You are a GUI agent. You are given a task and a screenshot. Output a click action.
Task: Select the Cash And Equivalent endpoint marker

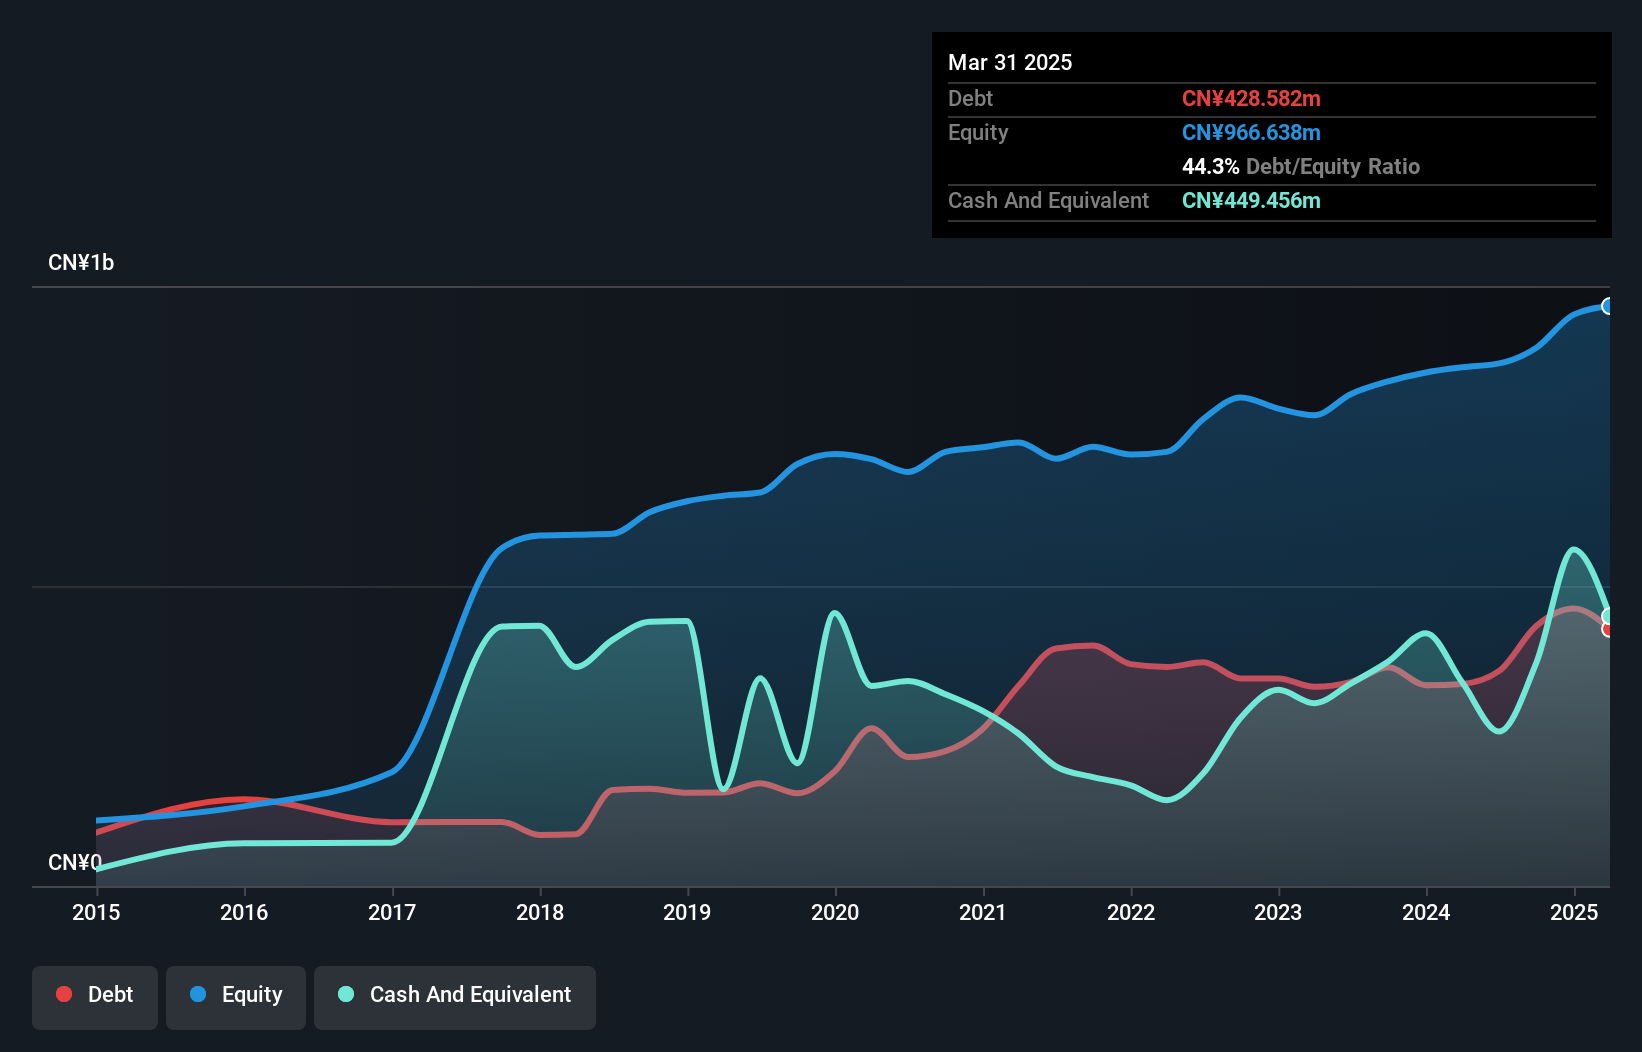(1607, 616)
